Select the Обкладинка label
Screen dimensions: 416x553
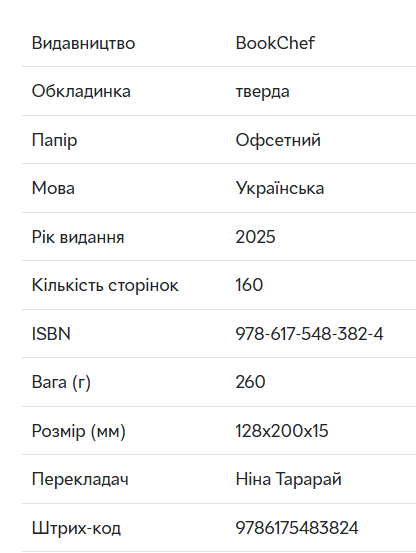click(81, 91)
